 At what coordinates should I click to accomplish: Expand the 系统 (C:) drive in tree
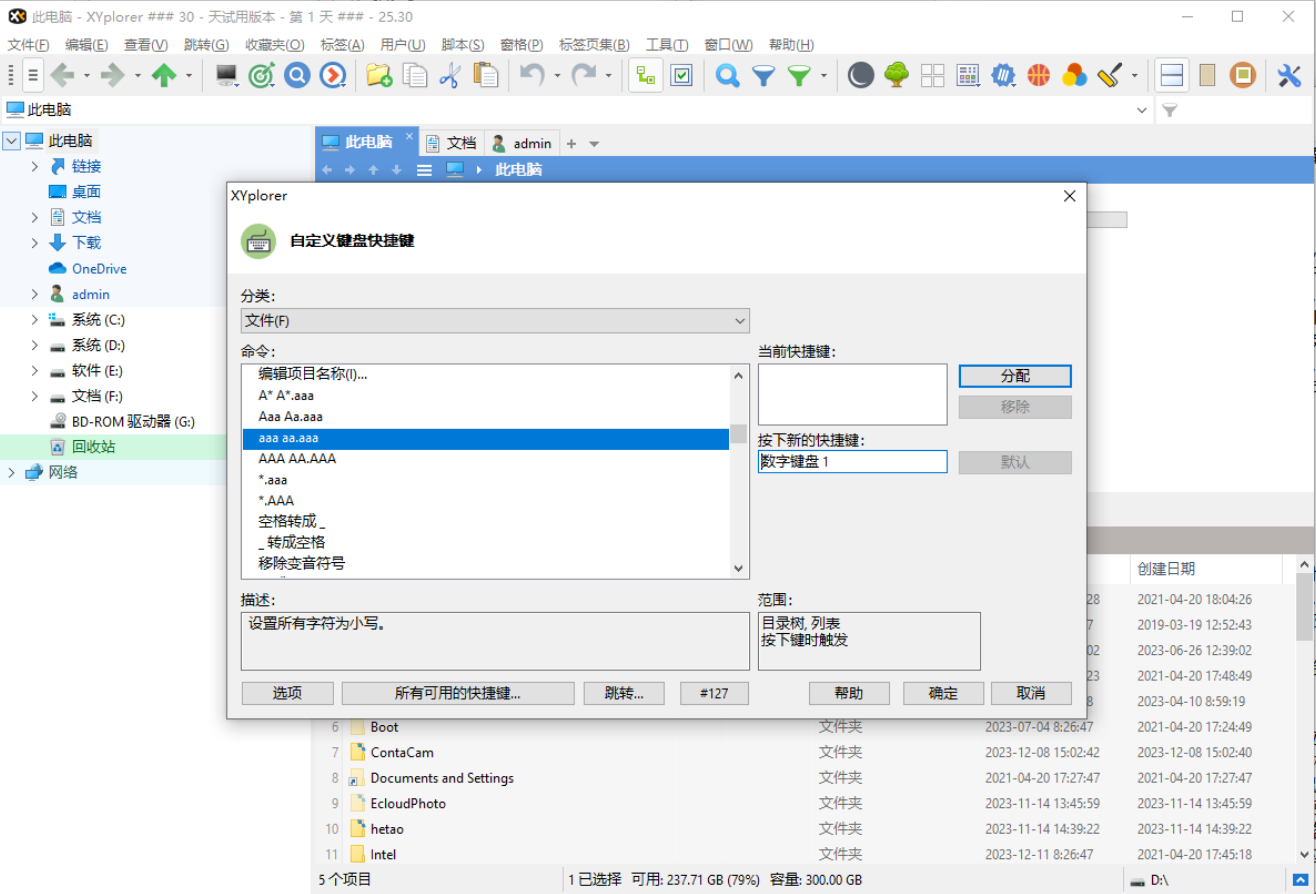(x=35, y=319)
